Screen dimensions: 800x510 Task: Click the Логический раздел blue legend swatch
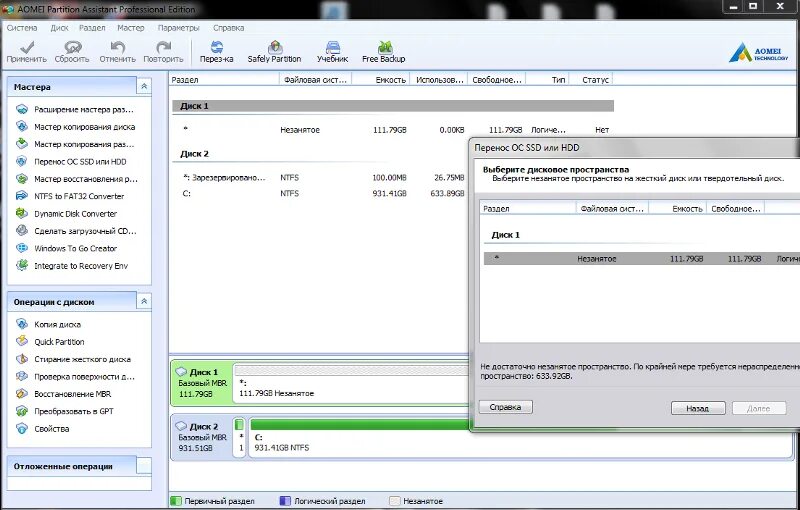(x=285, y=501)
